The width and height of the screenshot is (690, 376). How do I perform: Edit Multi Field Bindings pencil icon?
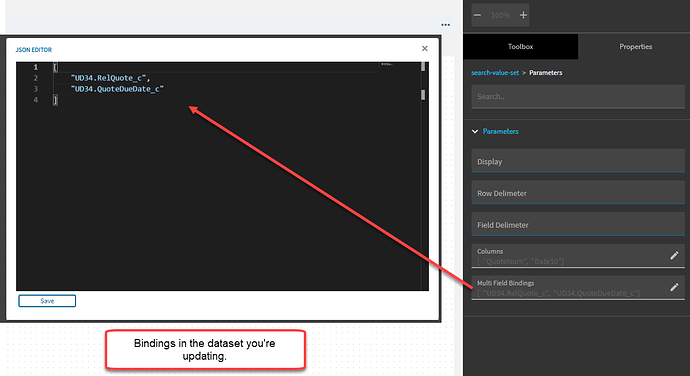[674, 287]
